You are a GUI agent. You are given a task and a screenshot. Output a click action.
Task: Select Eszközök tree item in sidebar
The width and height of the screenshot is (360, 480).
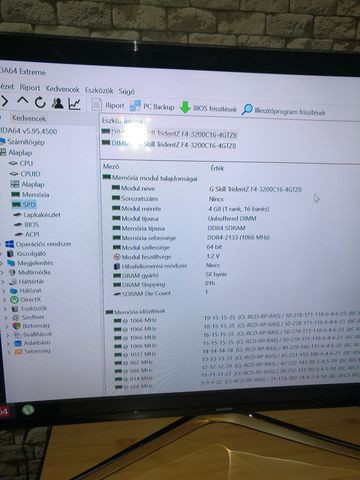29,308
